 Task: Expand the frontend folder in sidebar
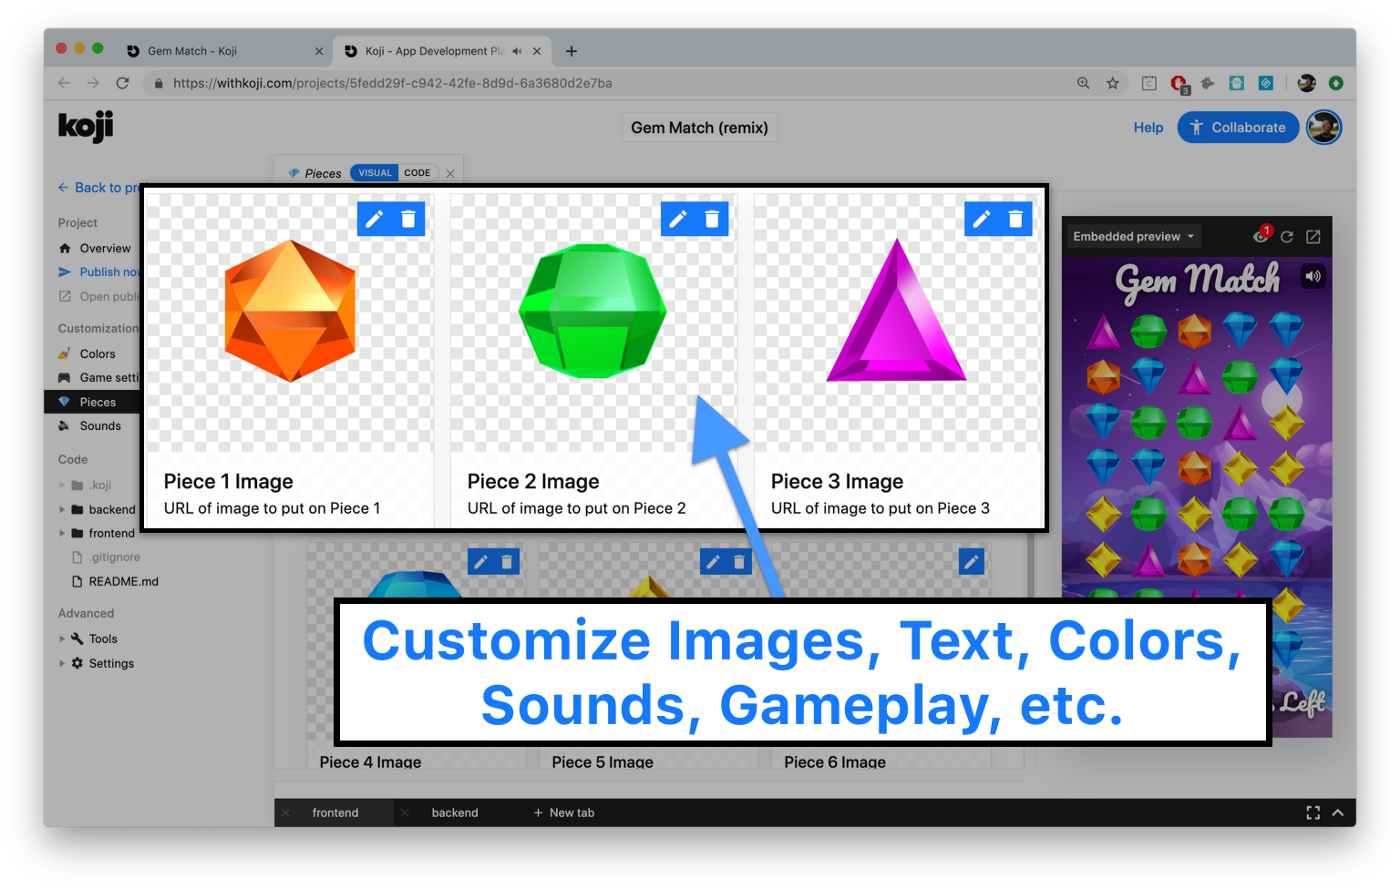tap(62, 533)
